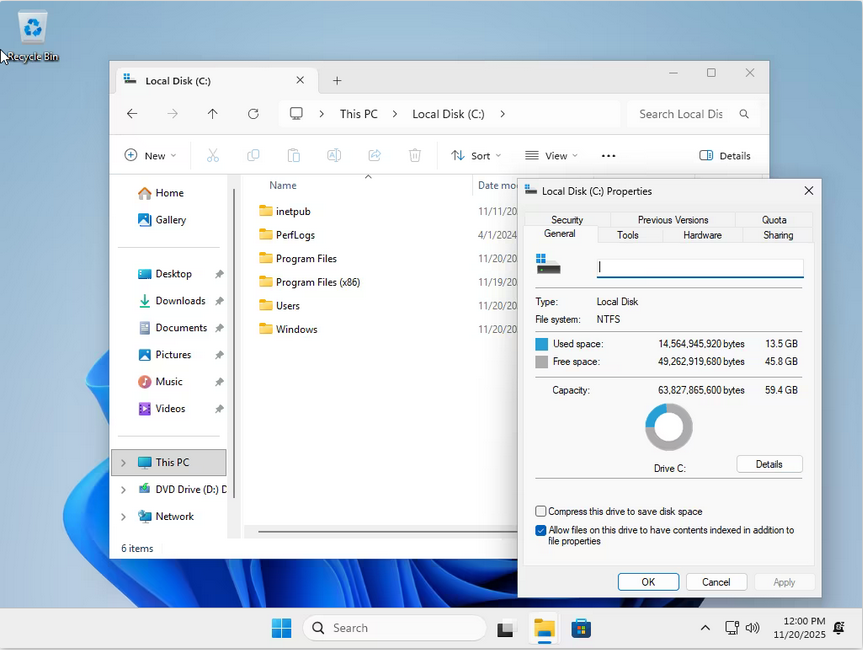Image resolution: width=863 pixels, height=650 pixels.
Task: Switch to the Tools tab
Action: click(x=627, y=235)
